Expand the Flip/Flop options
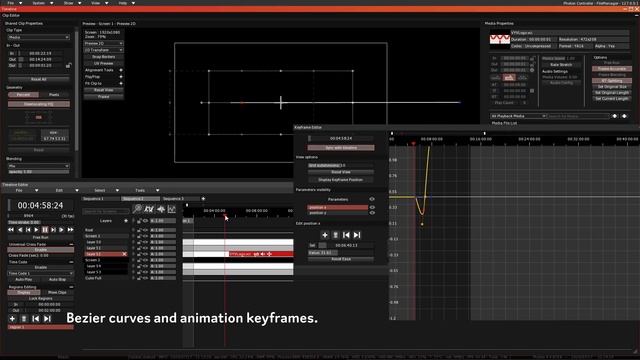Viewport: 640px width, 360px height. 121,77
